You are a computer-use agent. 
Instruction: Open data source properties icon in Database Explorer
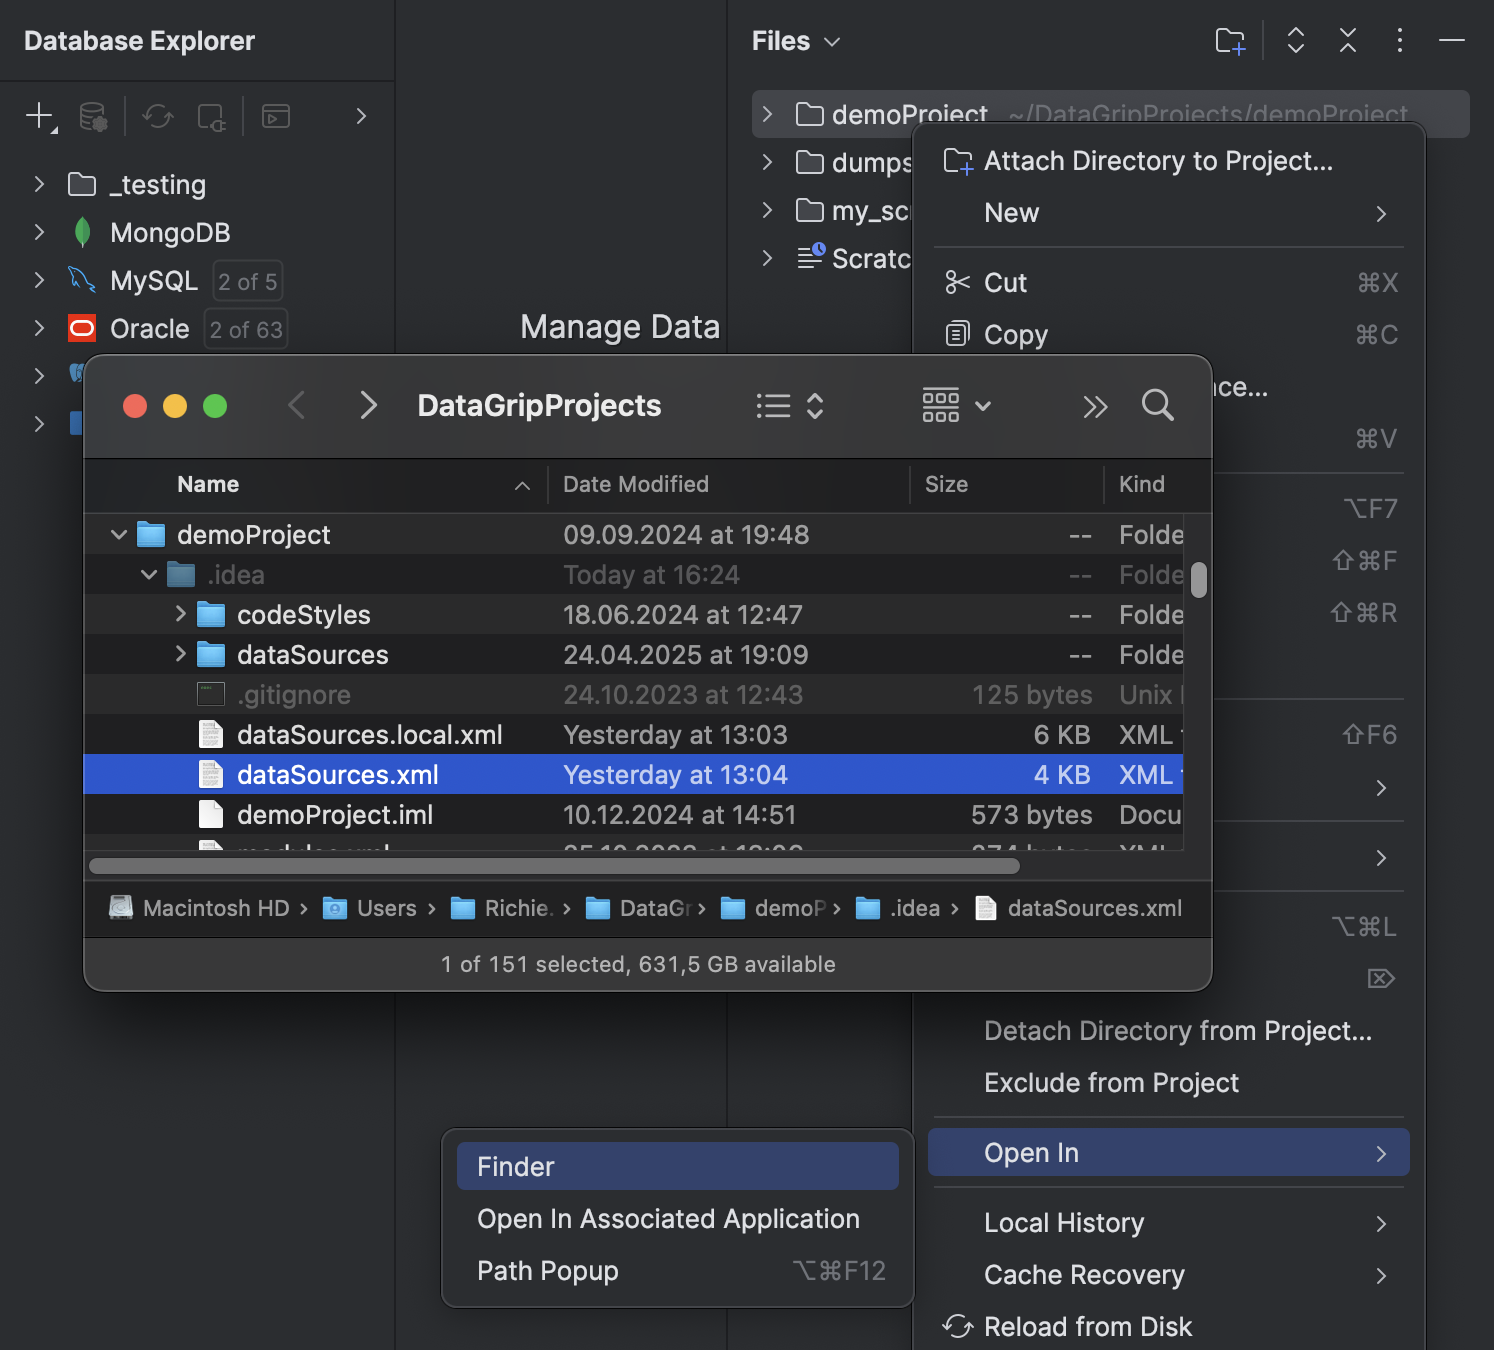coord(94,116)
